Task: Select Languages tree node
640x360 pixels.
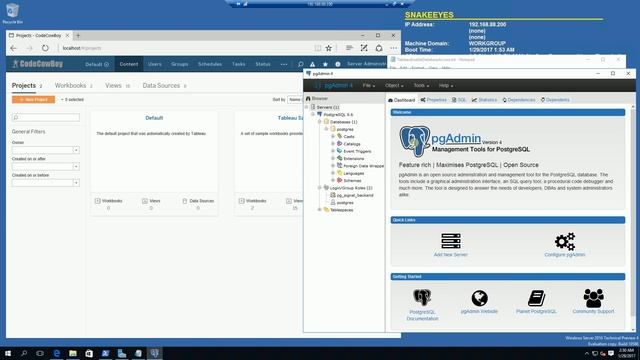Action: click(353, 173)
